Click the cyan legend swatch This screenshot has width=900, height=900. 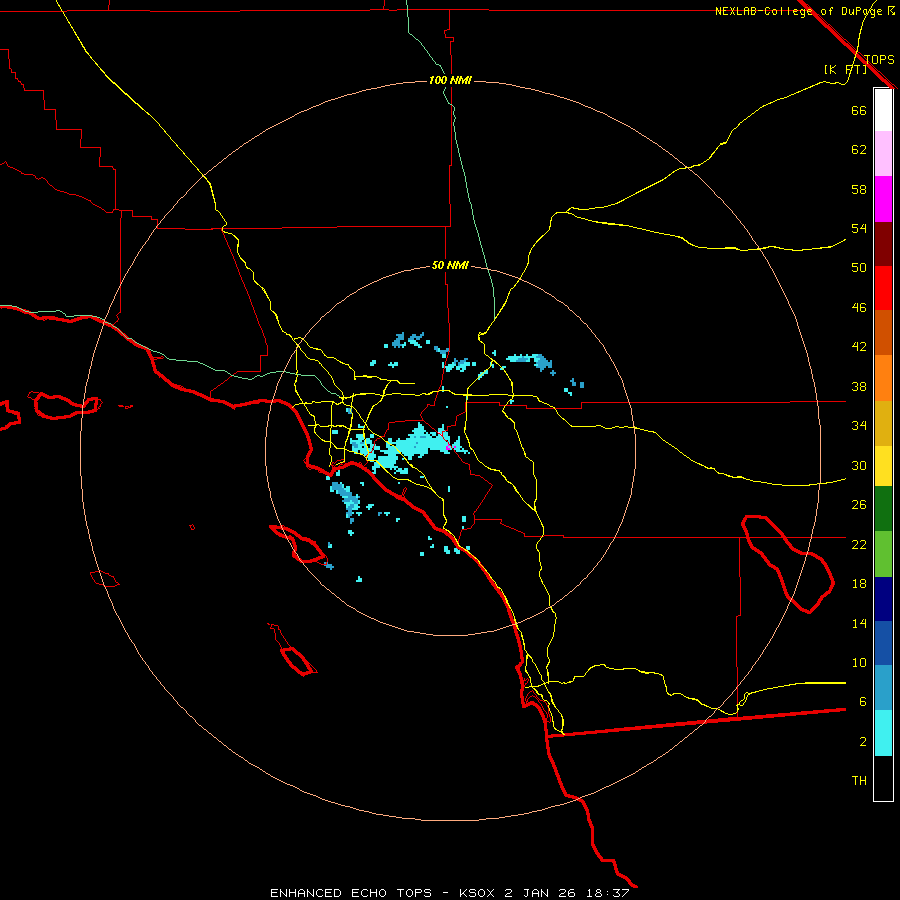[883, 733]
